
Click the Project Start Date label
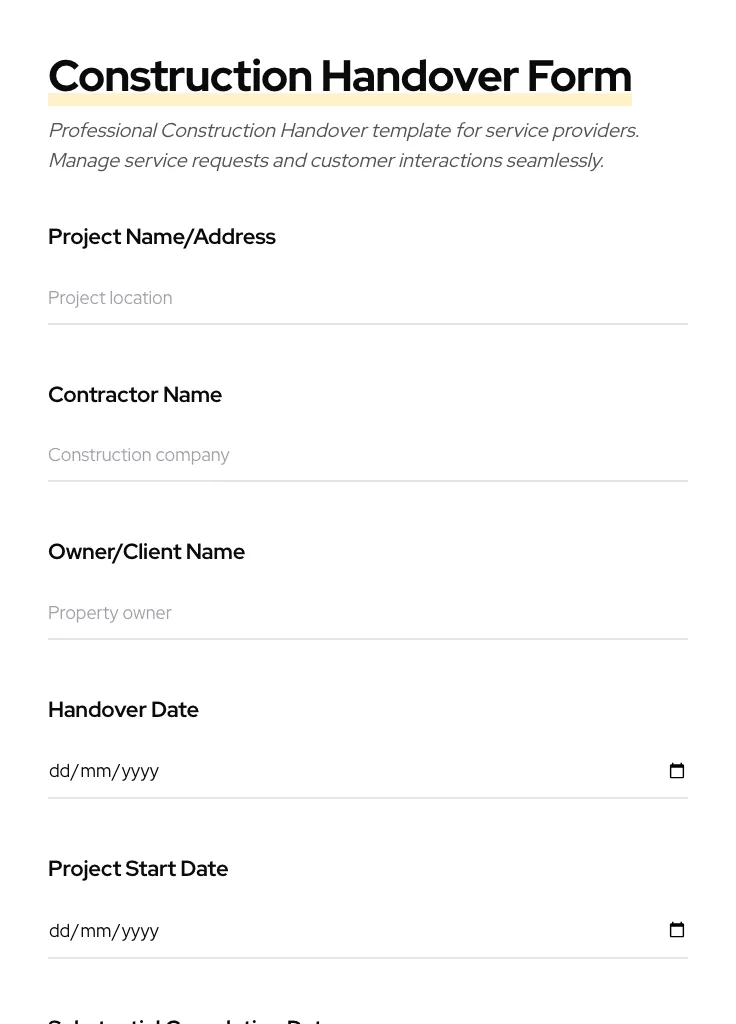coord(138,869)
